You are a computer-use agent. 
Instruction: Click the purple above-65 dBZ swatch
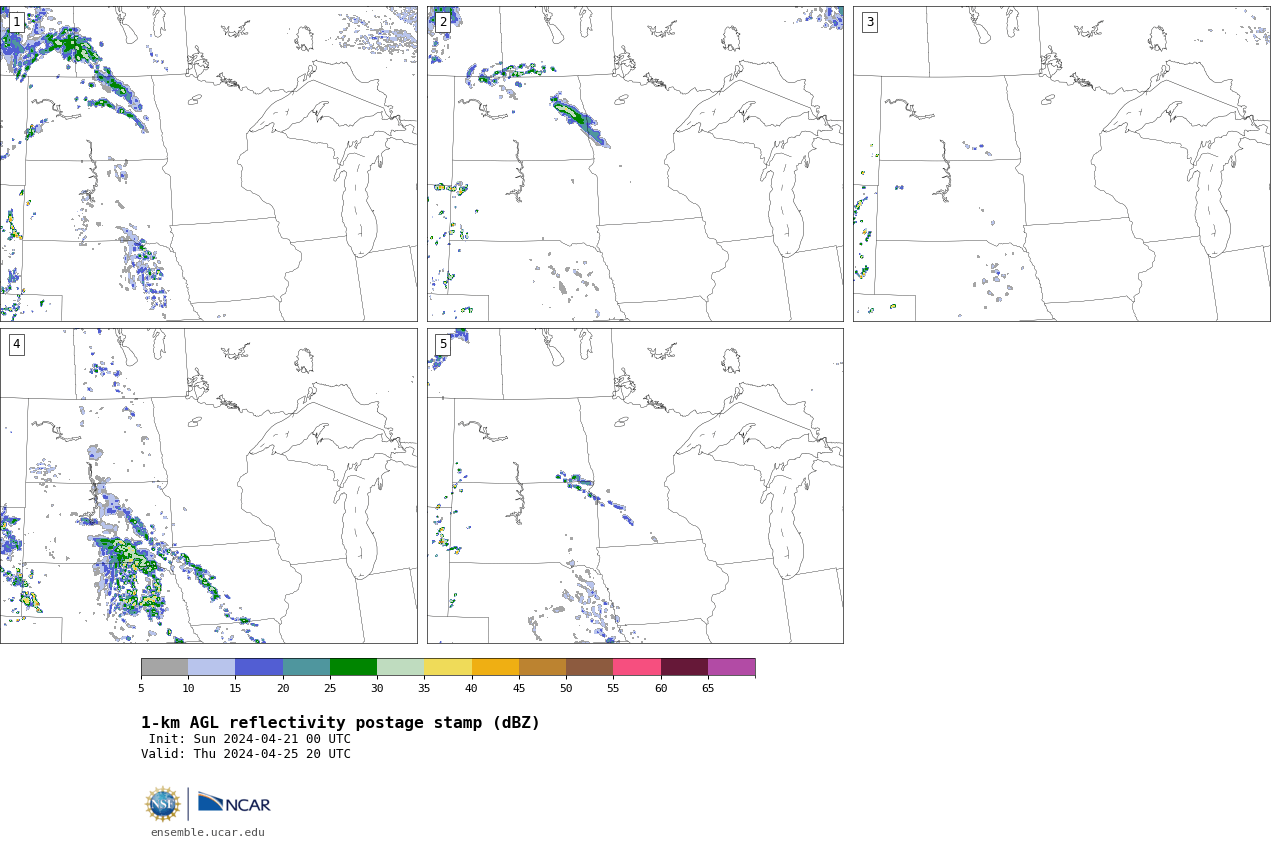(x=731, y=667)
